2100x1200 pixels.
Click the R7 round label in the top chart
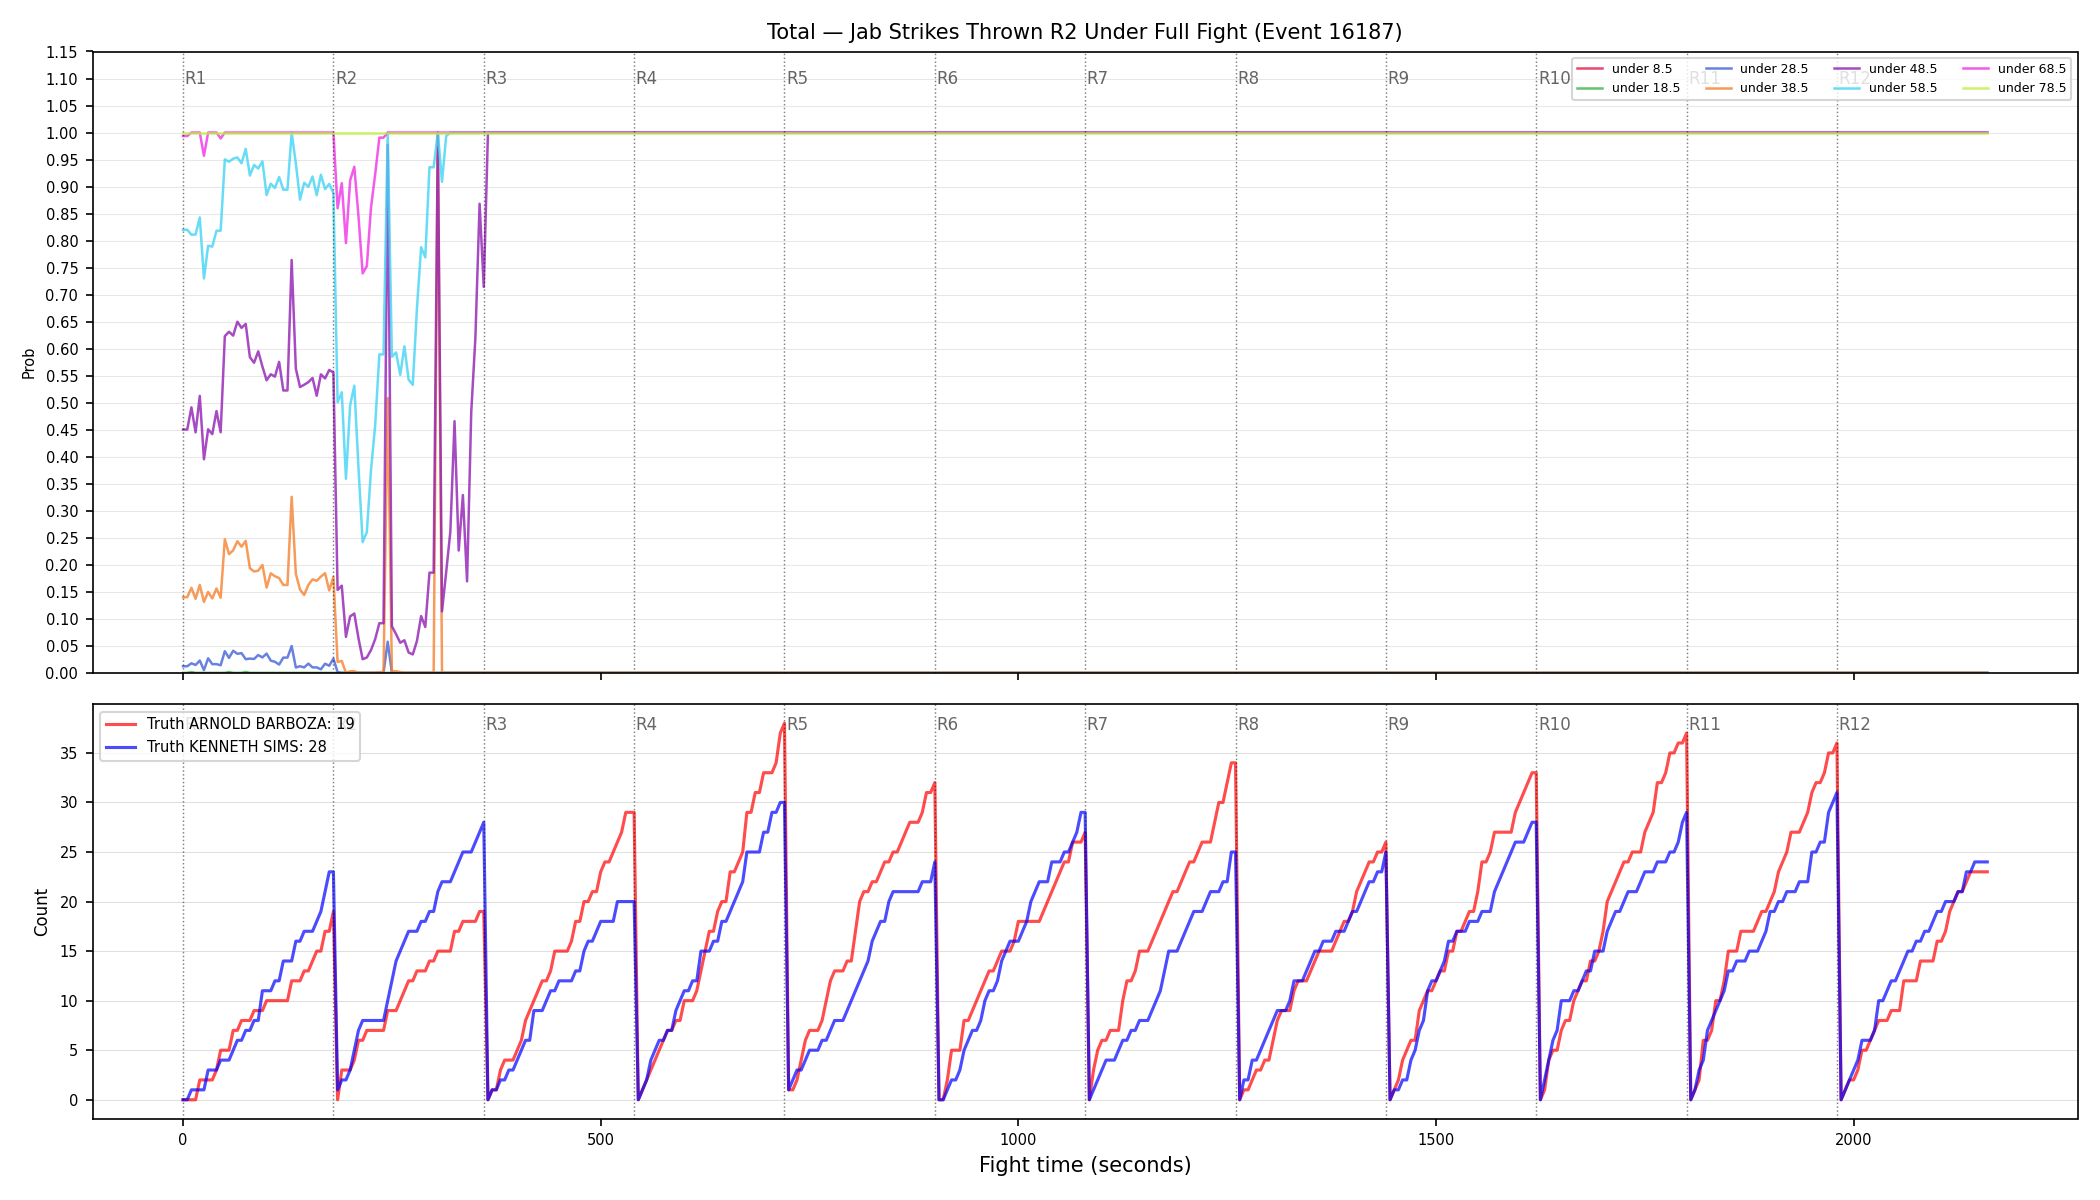click(x=1097, y=78)
